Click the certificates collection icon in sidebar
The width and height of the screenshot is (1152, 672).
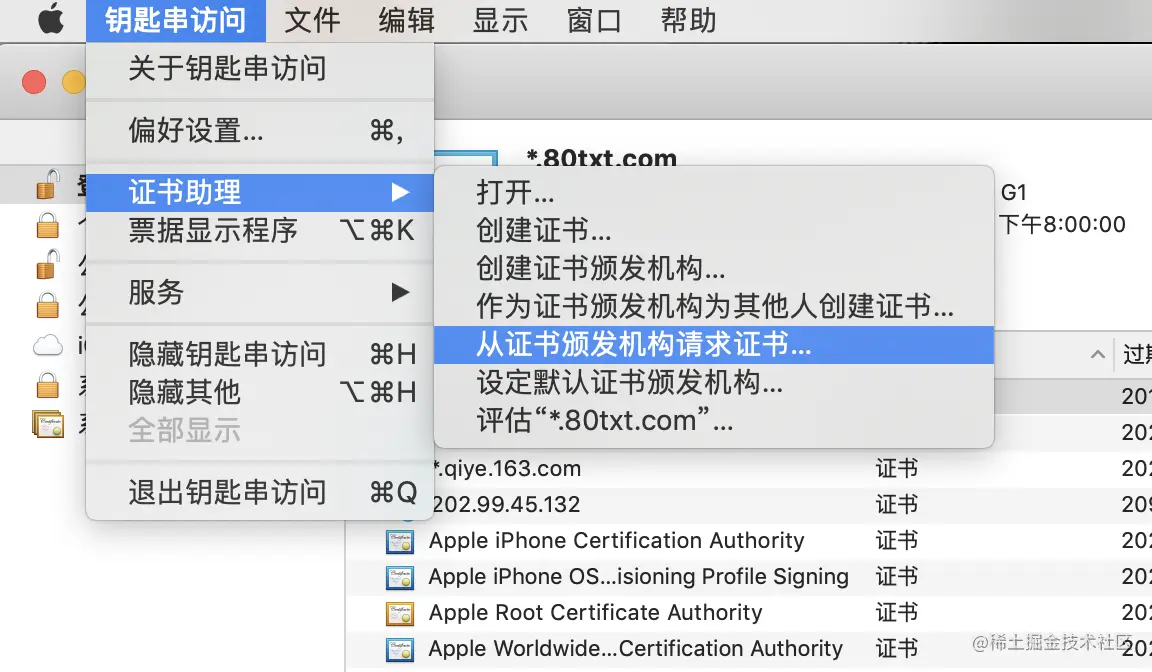pyautogui.click(x=47, y=424)
